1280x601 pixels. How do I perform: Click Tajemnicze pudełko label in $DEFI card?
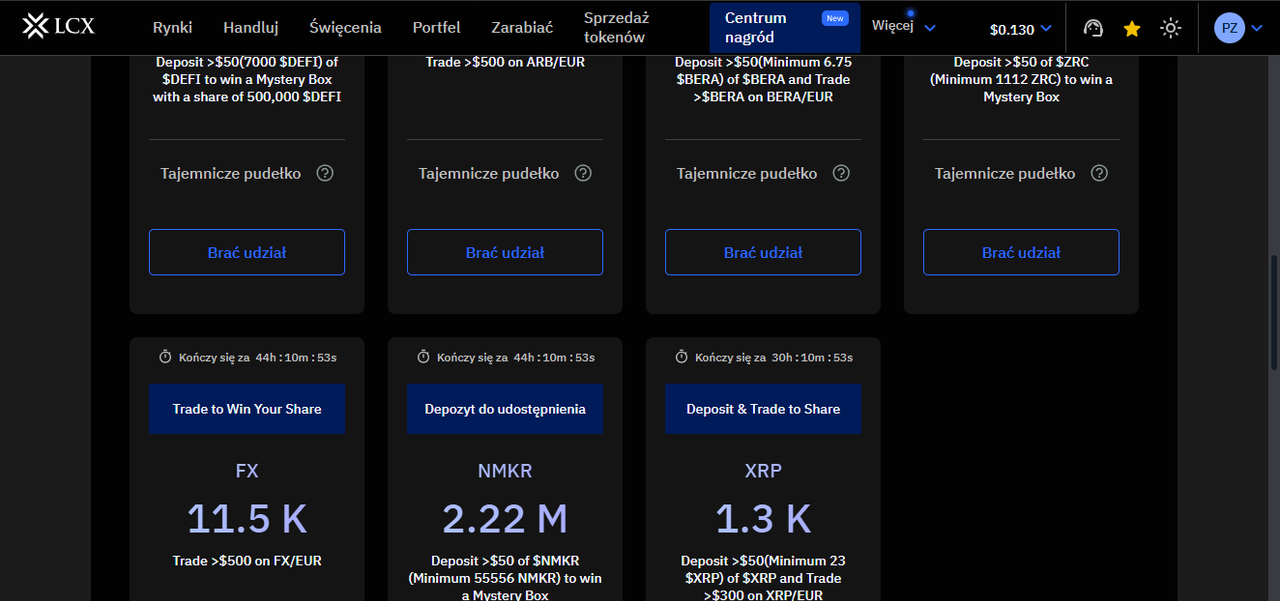tap(231, 173)
